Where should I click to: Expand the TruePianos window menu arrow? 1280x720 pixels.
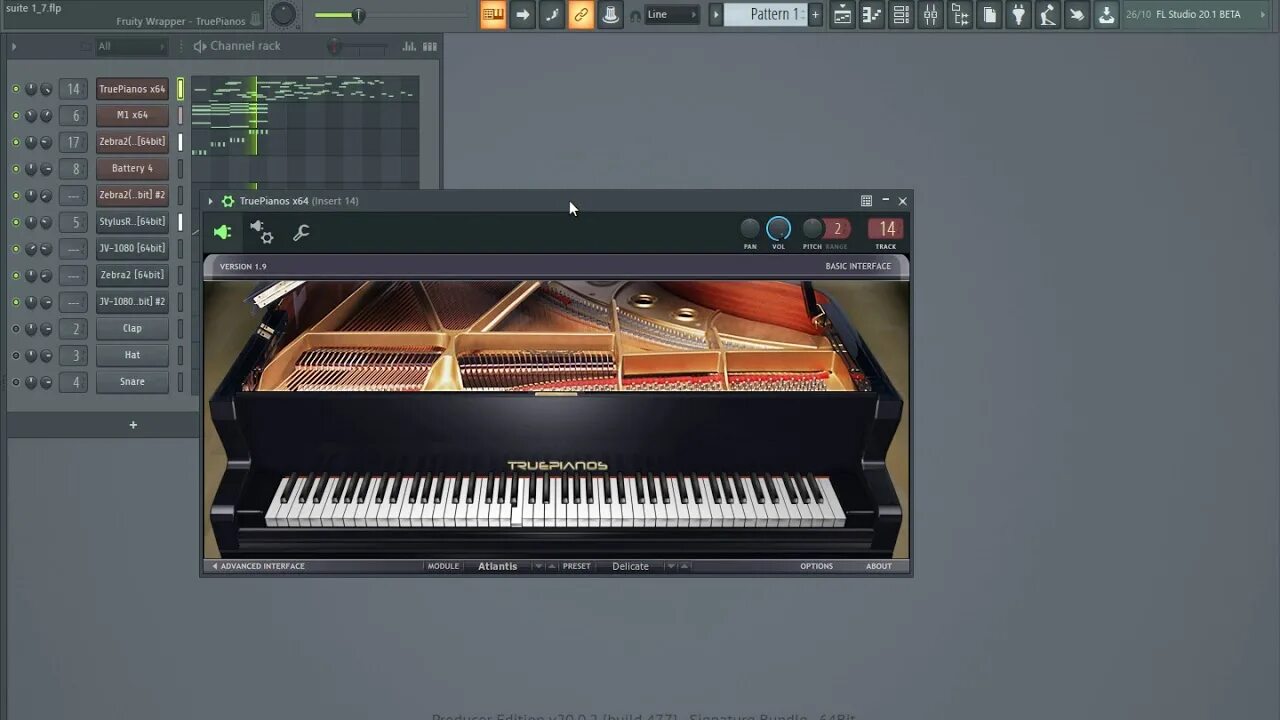pos(210,201)
